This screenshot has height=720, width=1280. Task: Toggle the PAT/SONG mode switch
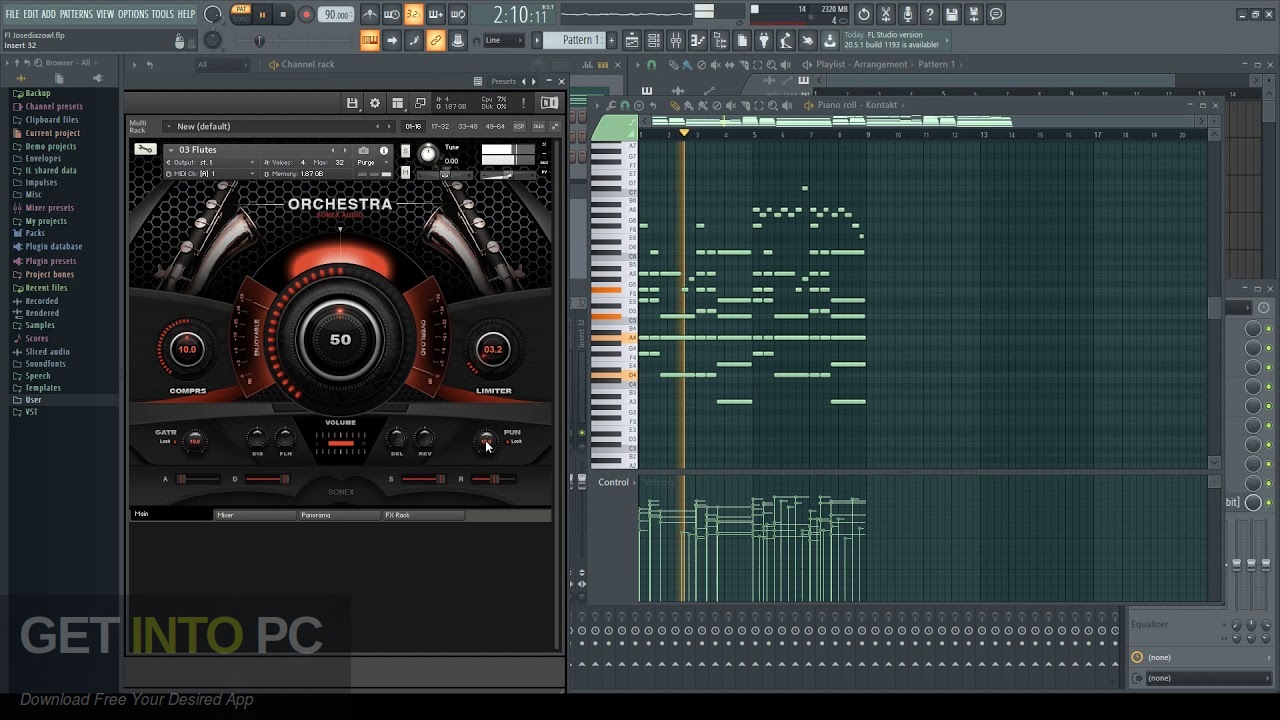pos(240,14)
